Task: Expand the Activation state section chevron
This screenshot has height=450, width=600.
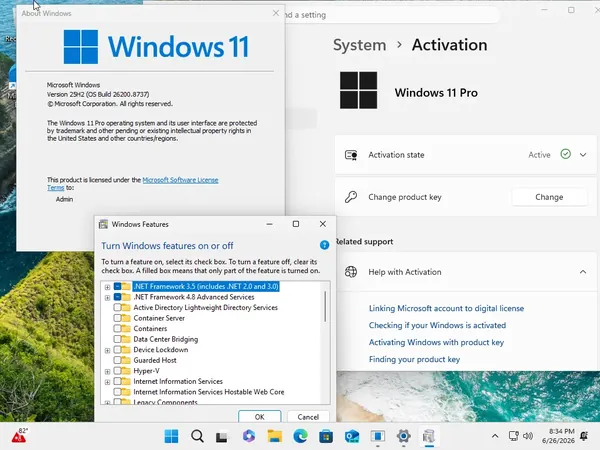Action: [583, 155]
